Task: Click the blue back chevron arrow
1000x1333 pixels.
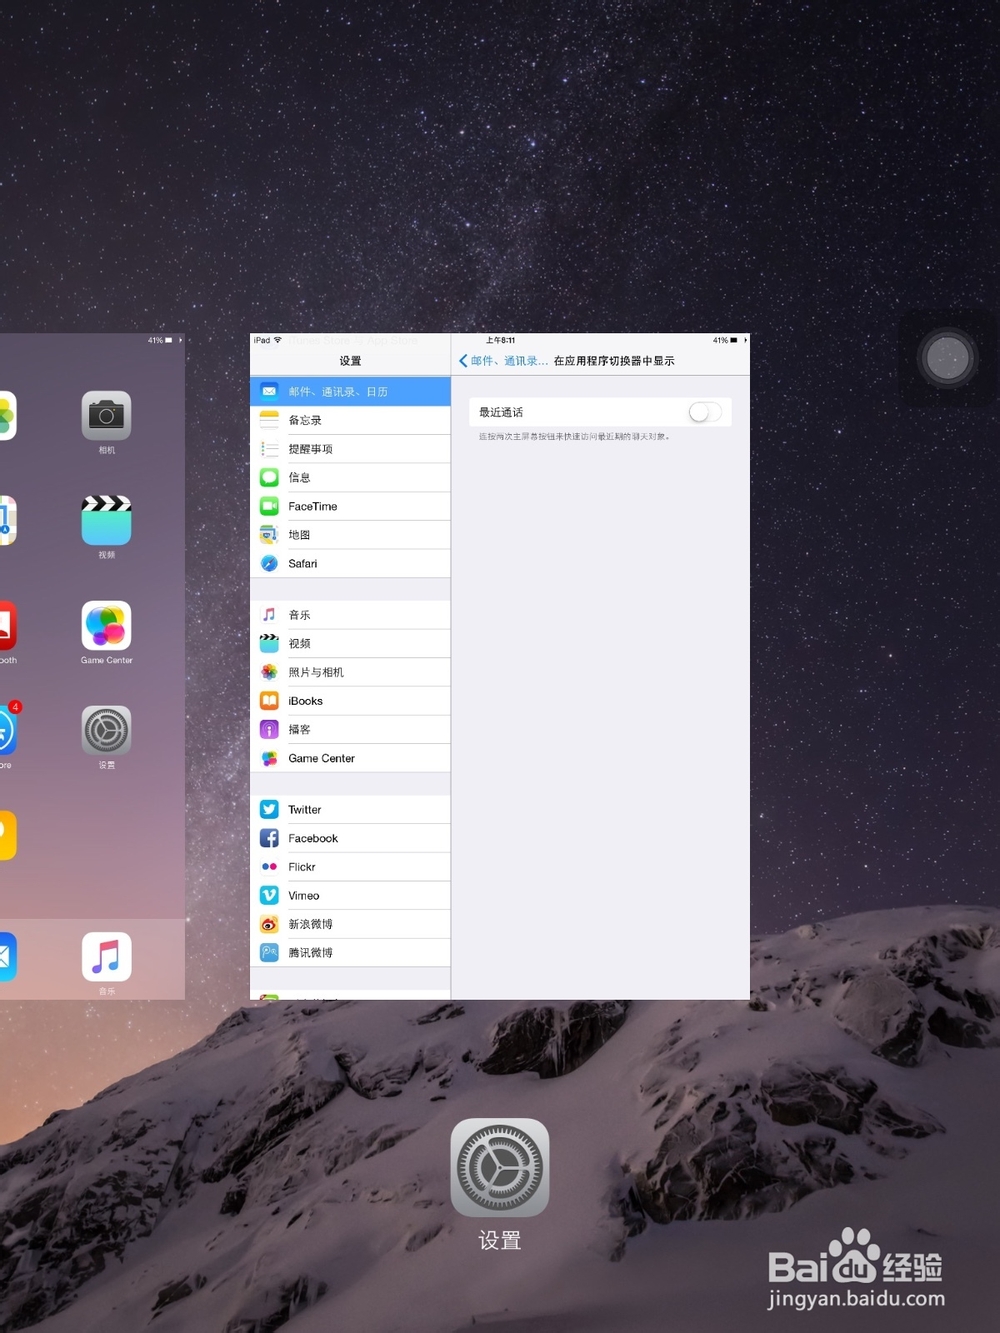Action: [463, 361]
